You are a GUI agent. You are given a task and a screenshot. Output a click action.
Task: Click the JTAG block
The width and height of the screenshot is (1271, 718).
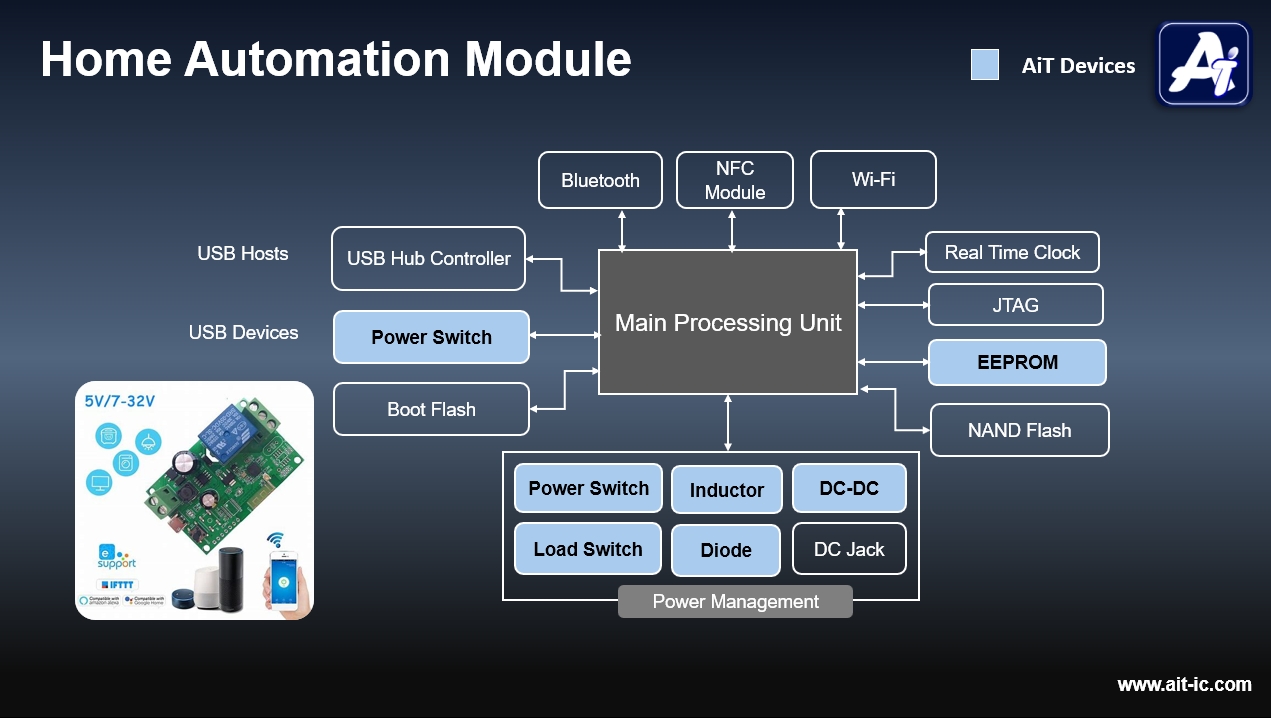[1015, 305]
